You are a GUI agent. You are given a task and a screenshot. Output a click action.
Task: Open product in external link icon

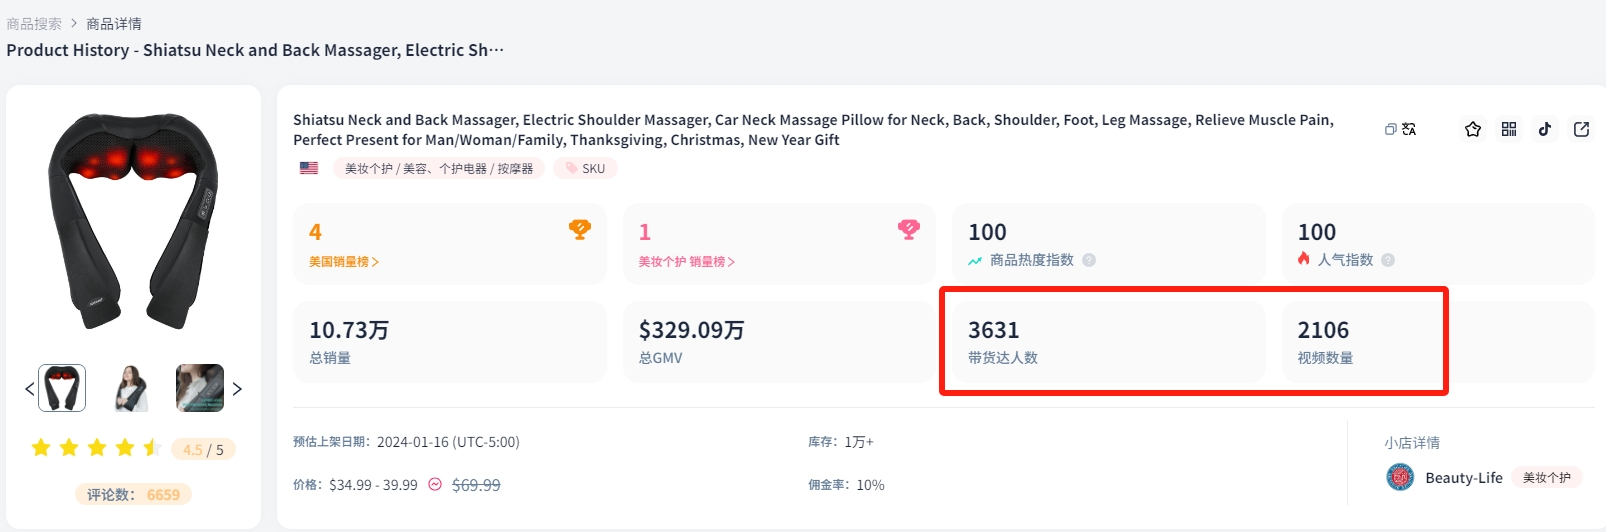1581,129
